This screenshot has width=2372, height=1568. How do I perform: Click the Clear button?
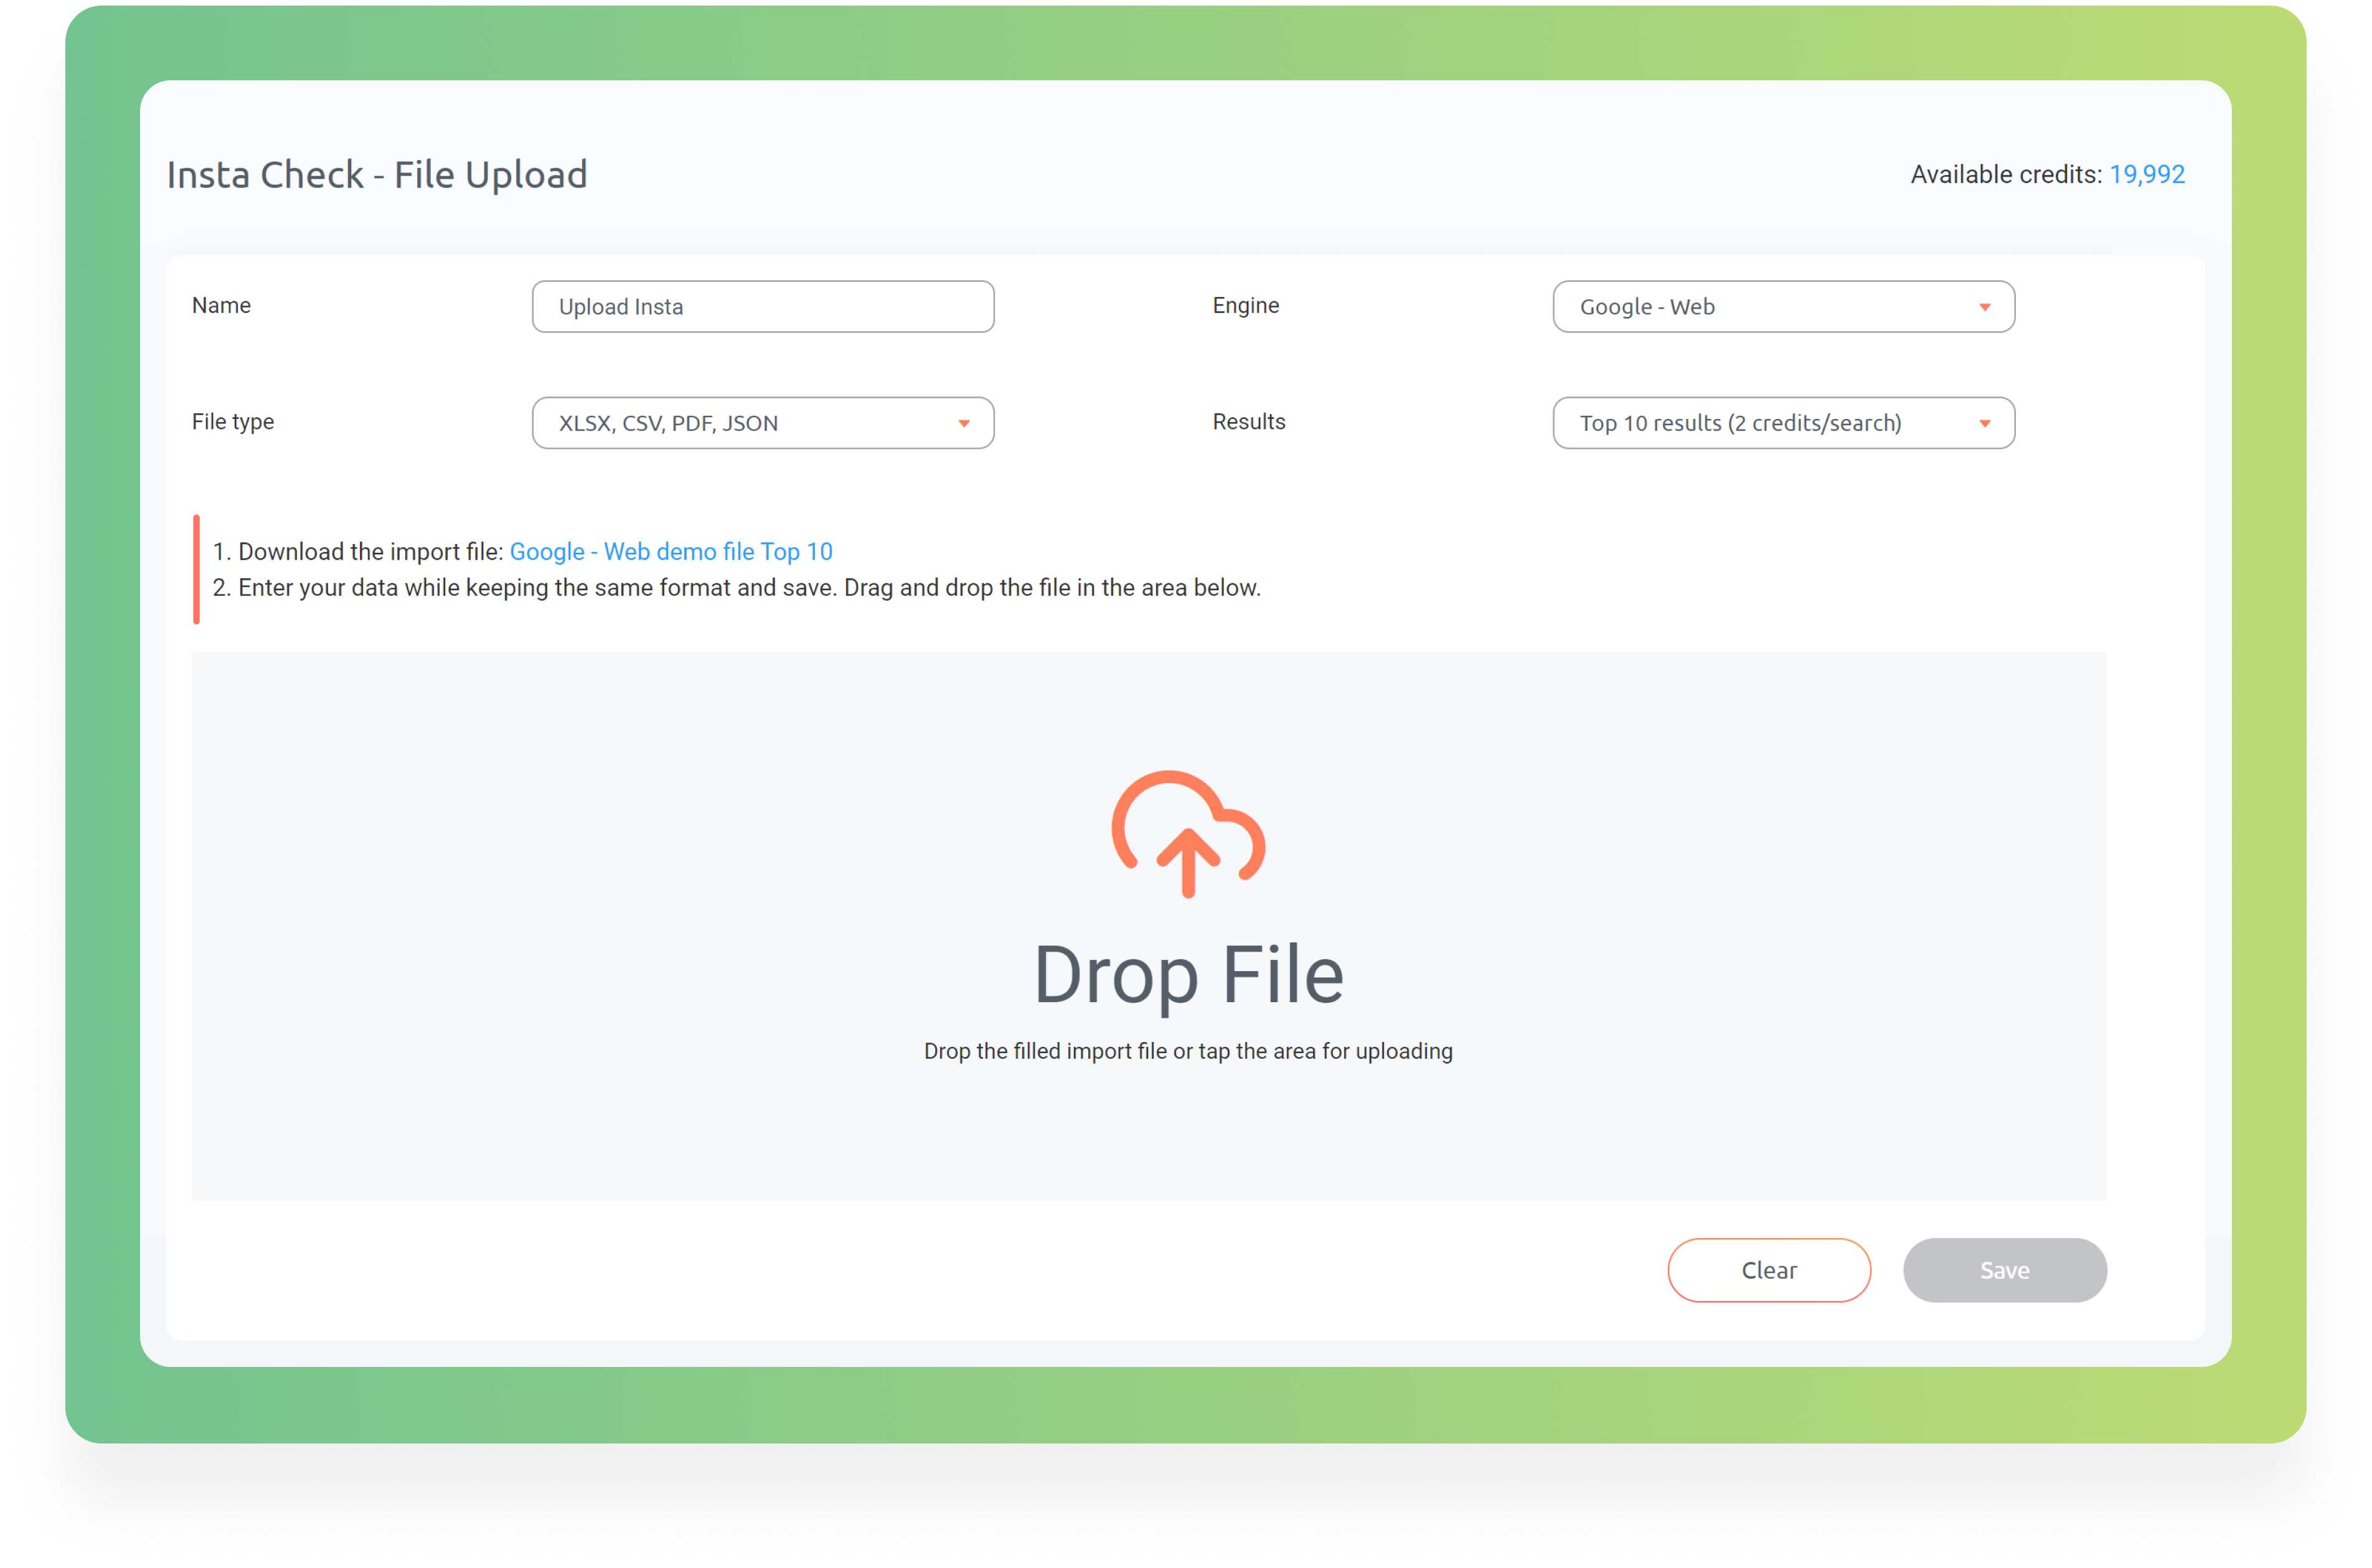pyautogui.click(x=1769, y=1270)
